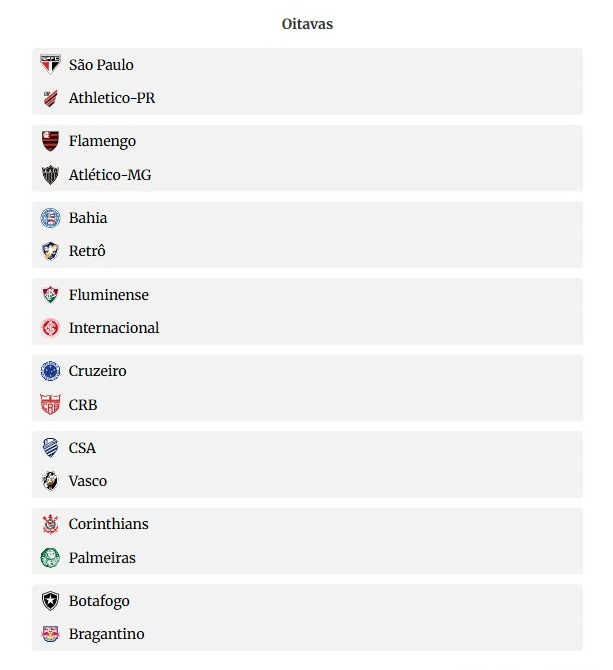The width and height of the screenshot is (613, 670).
Task: Open the Fluminense versus Internacional match card
Action: [307, 311]
